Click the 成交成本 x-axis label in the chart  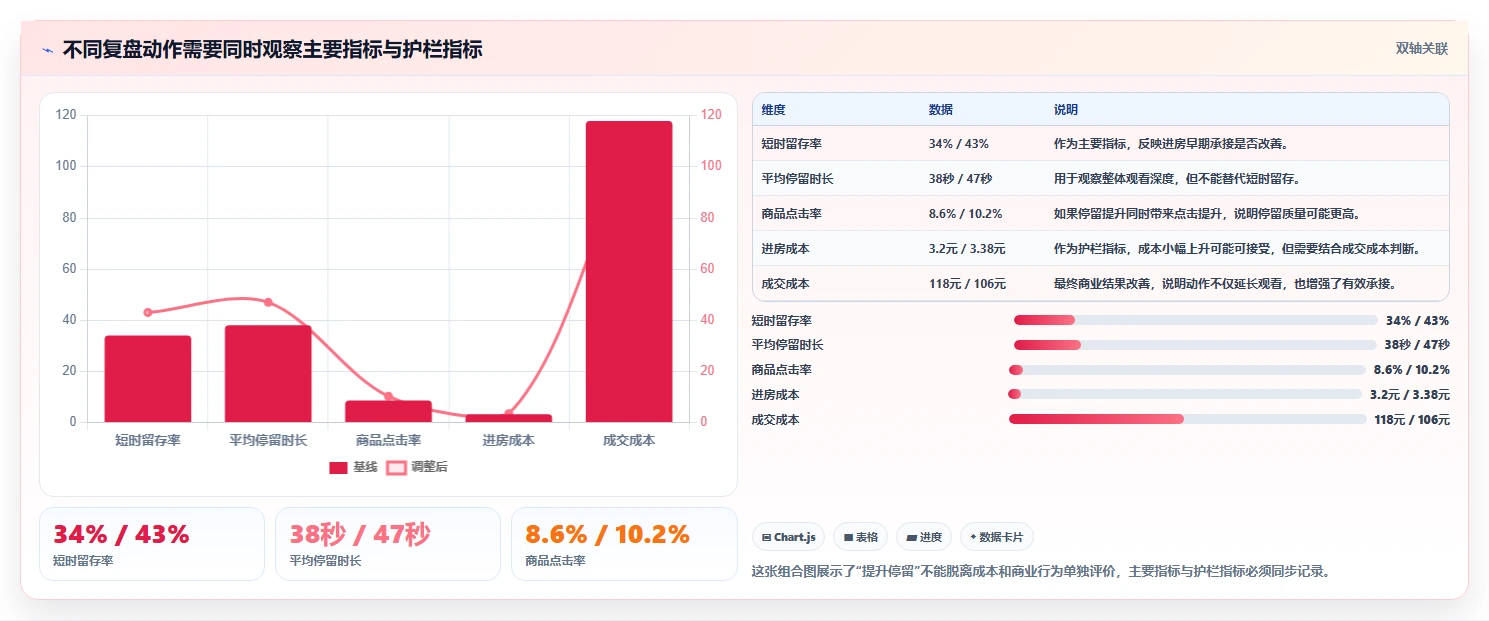[629, 440]
